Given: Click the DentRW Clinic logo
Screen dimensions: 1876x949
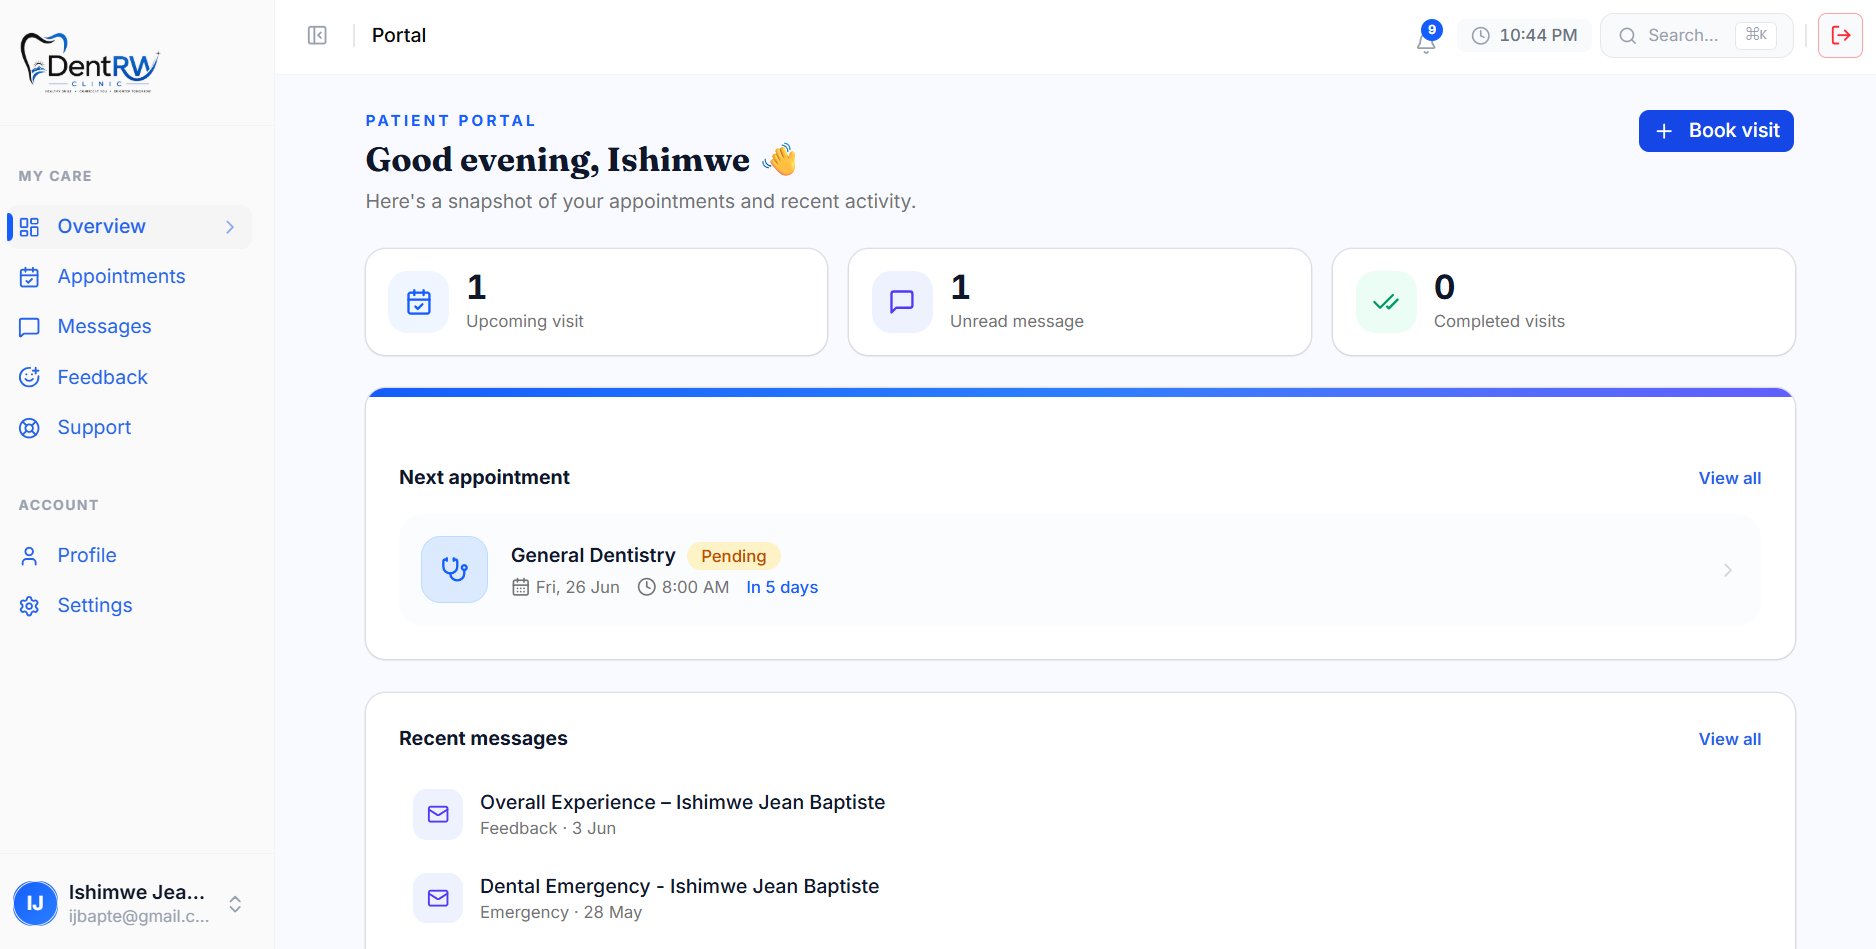Looking at the screenshot, I should (90, 63).
